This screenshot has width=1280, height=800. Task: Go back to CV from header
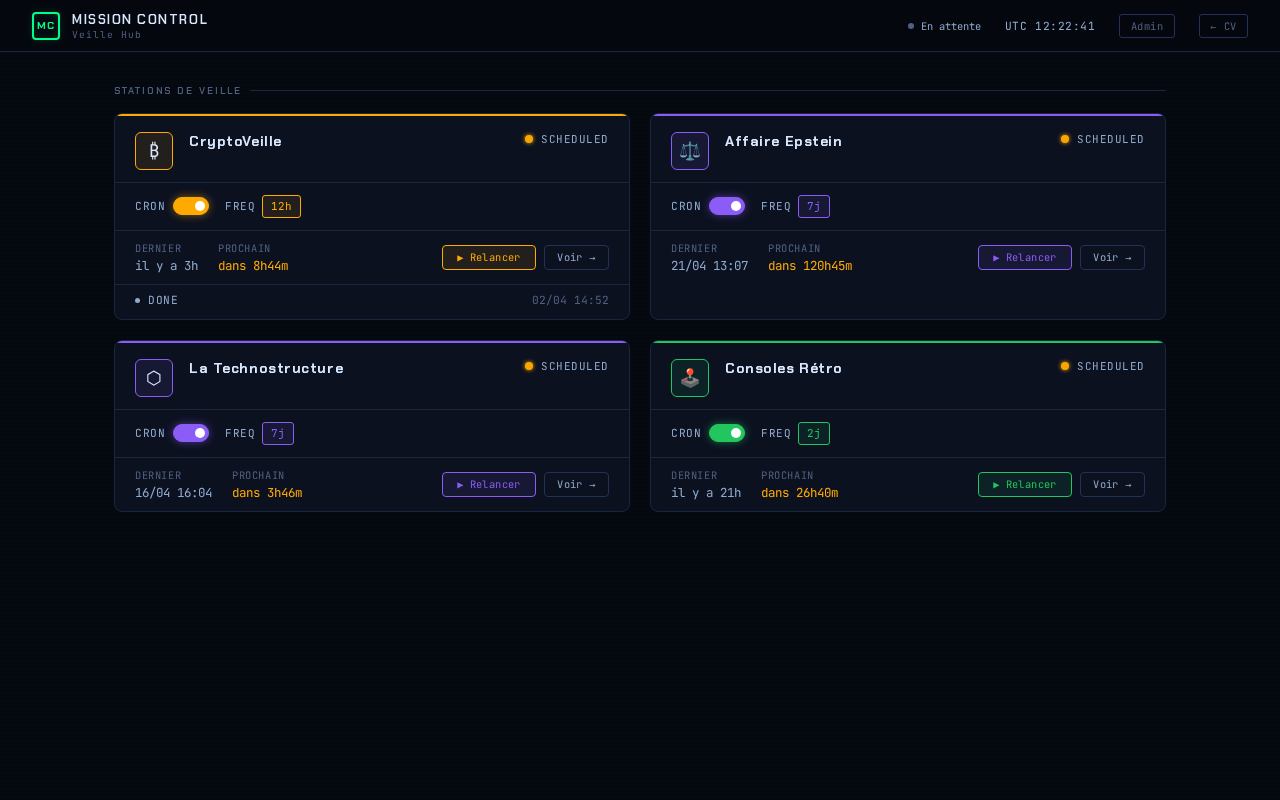(x=1223, y=26)
